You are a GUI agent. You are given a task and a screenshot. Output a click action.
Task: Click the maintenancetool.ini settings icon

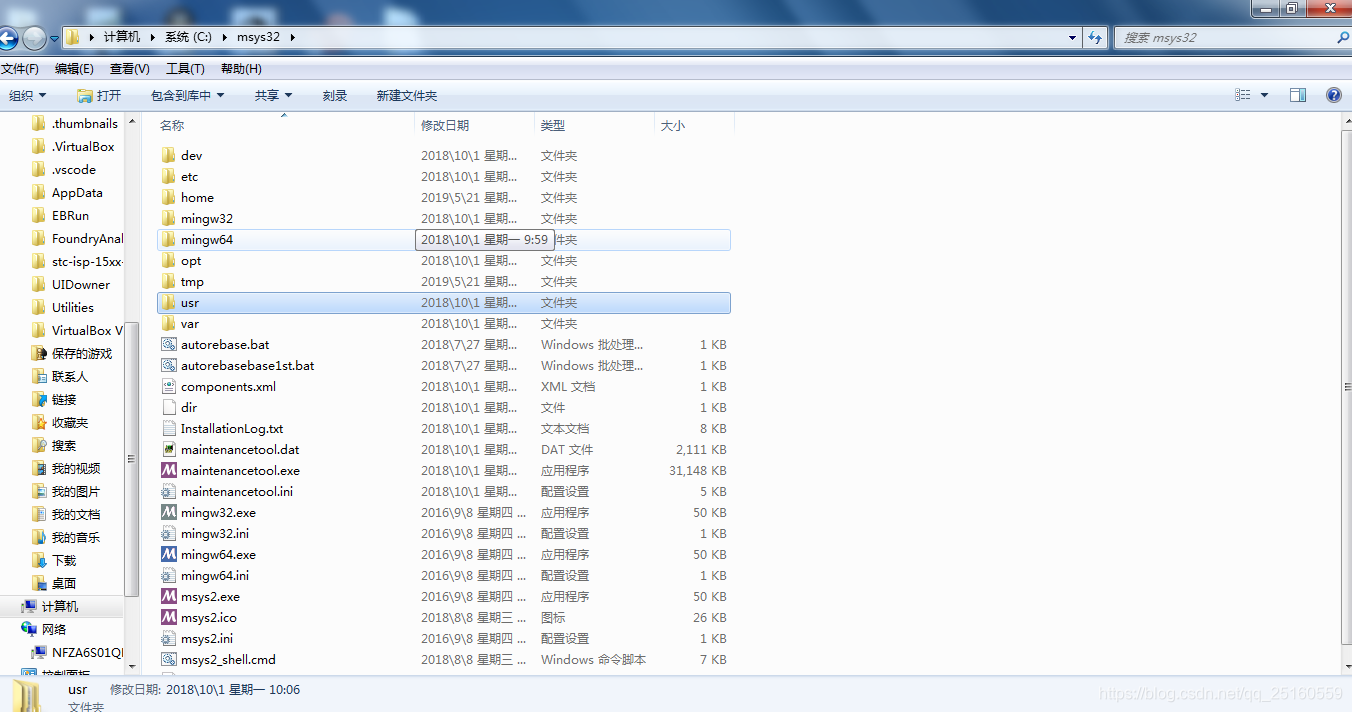(169, 491)
